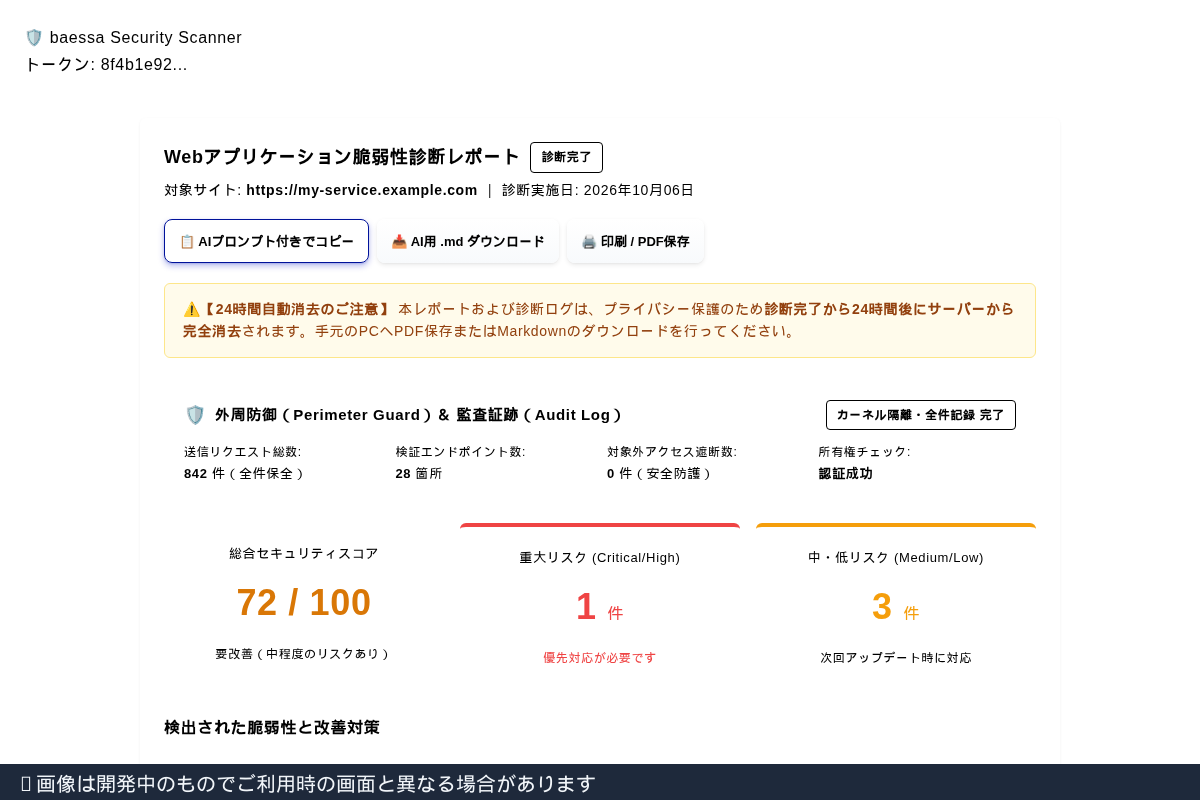
Task: Click the Webアプリケーション脆弱性診断レポート title
Action: (342, 157)
